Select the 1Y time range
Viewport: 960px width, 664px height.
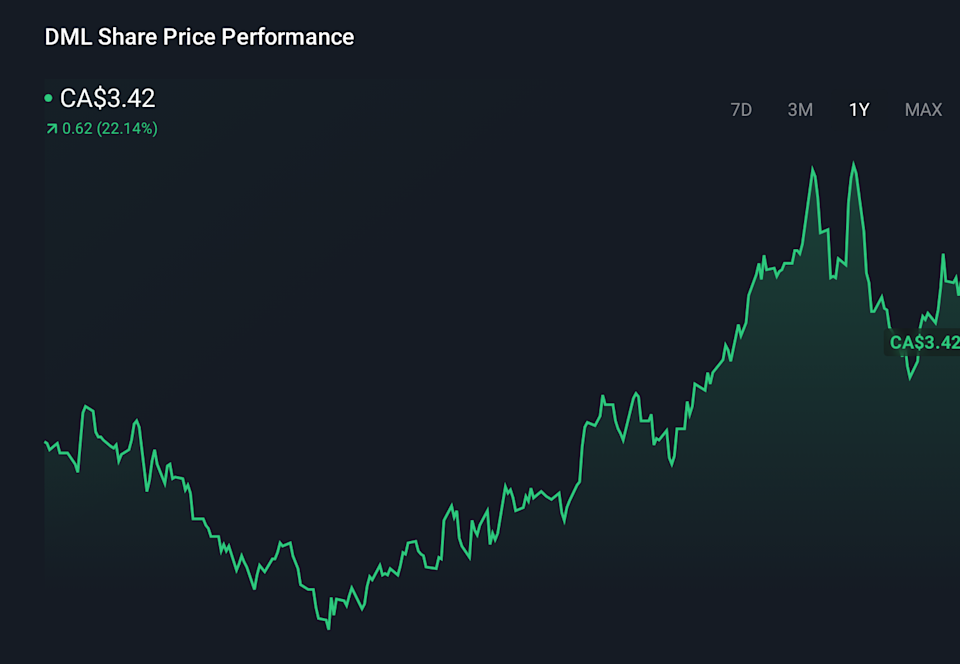[x=858, y=110]
